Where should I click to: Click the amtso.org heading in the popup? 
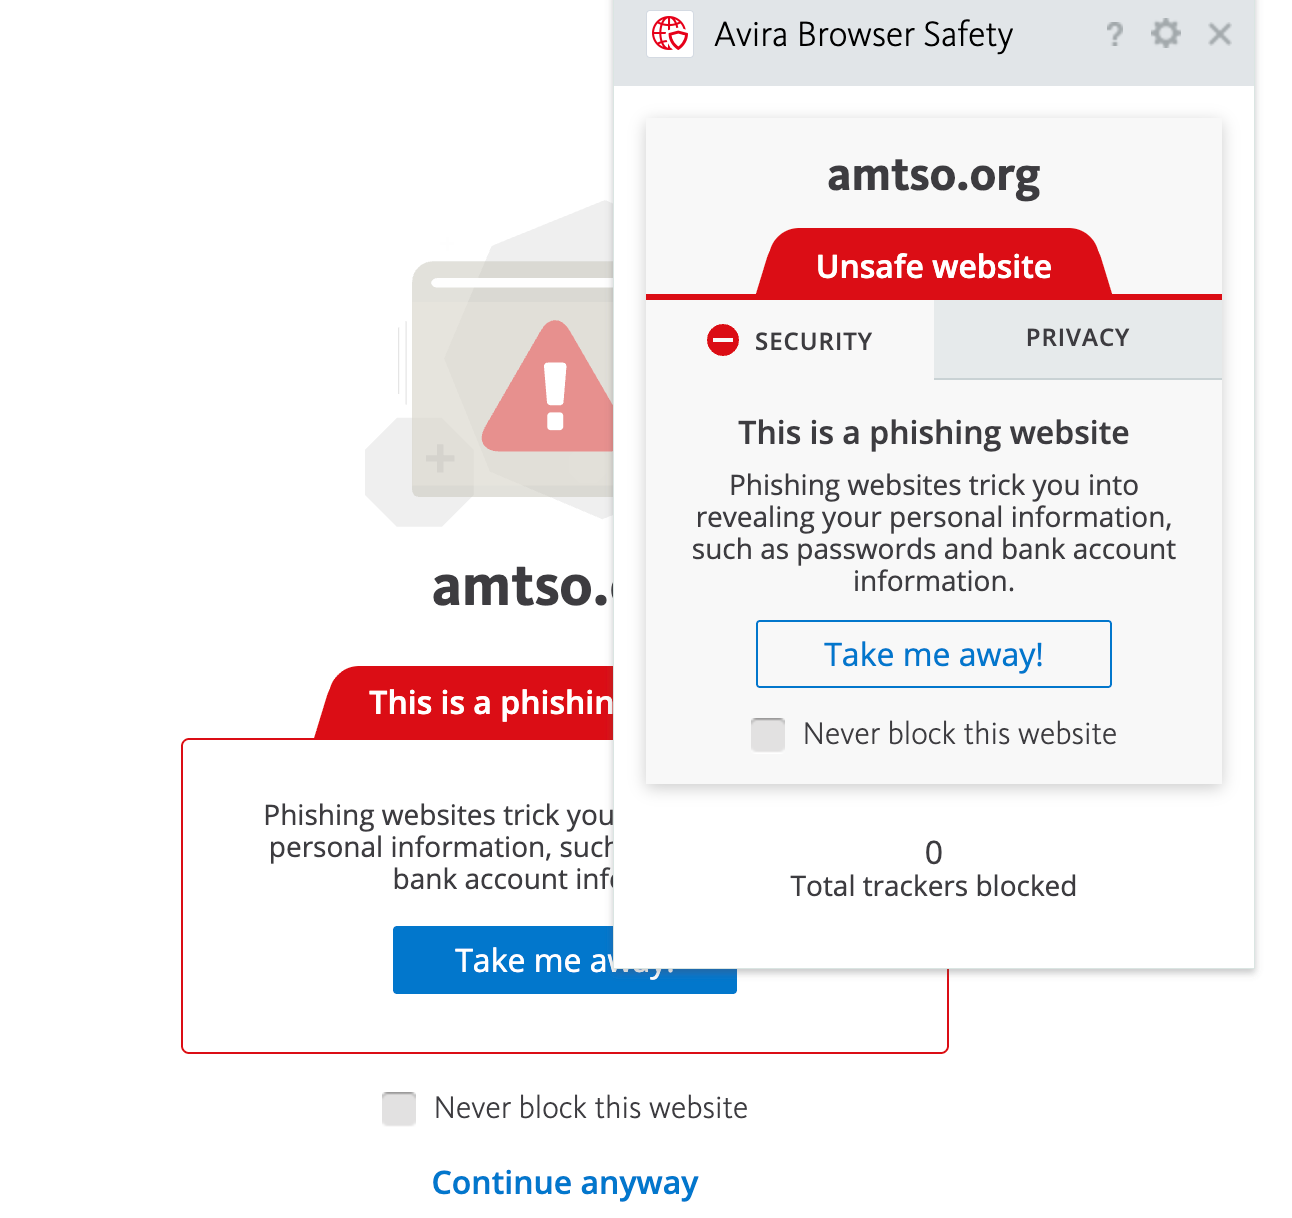933,176
